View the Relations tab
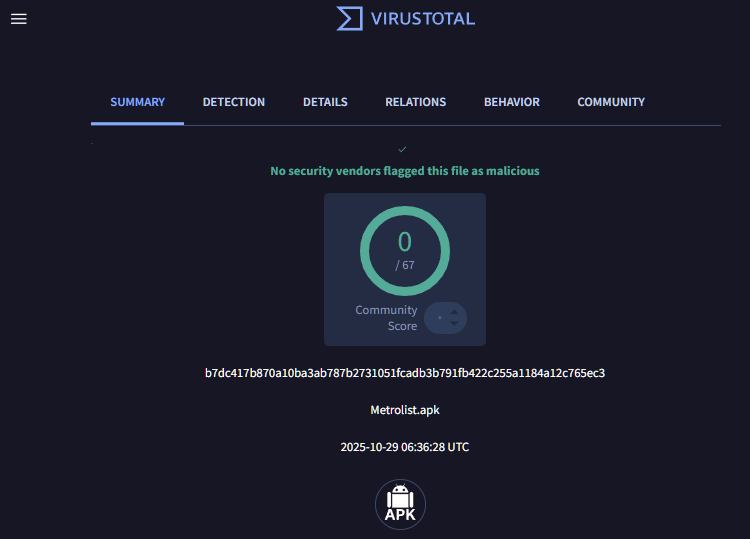 415,102
